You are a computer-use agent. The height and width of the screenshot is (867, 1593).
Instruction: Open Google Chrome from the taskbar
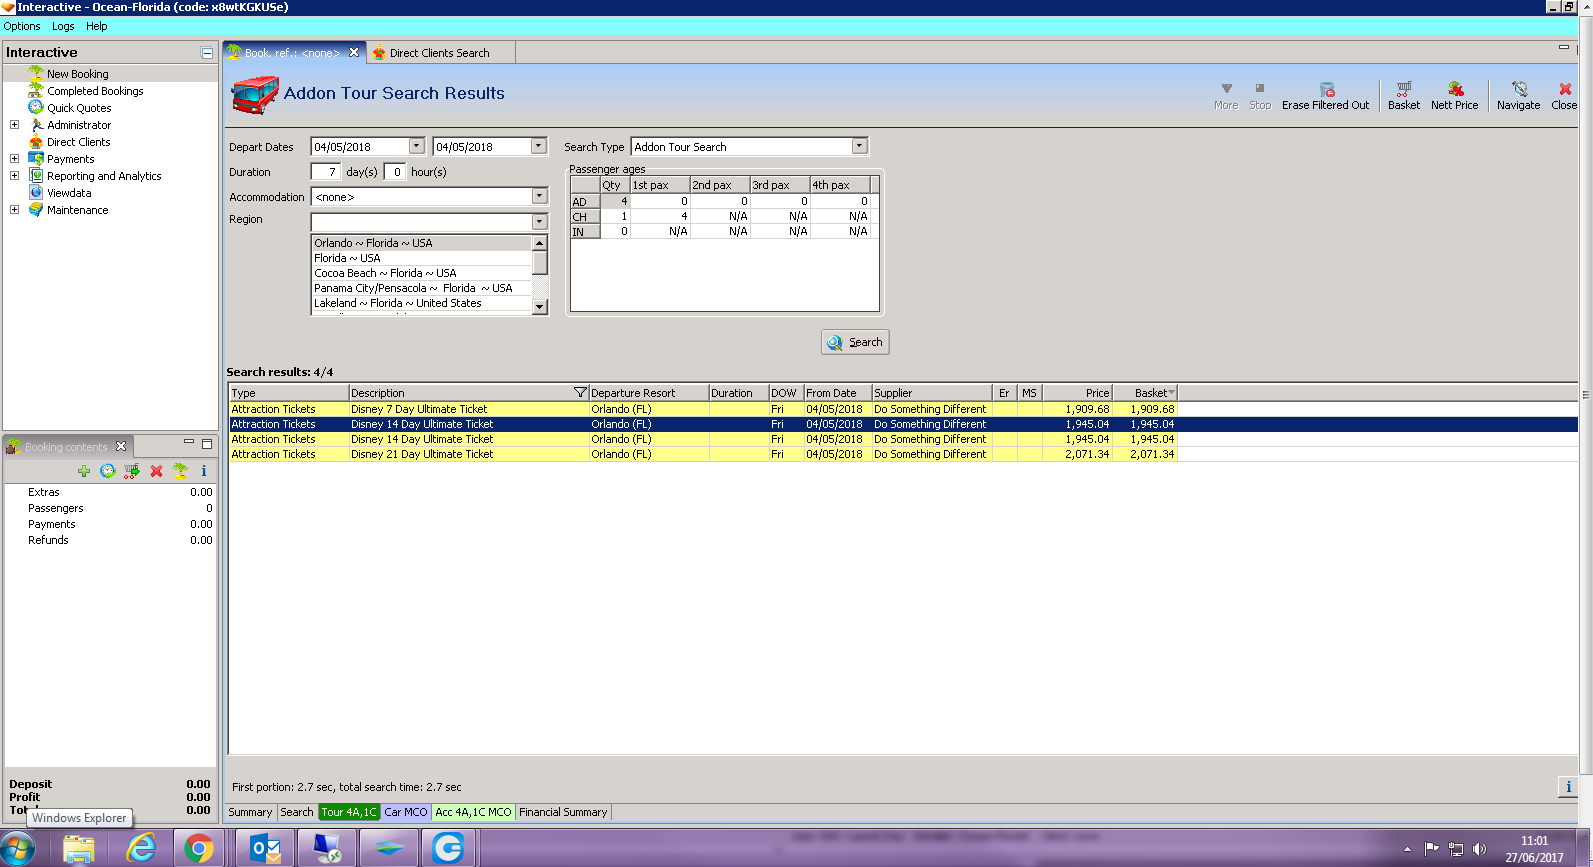tap(198, 849)
